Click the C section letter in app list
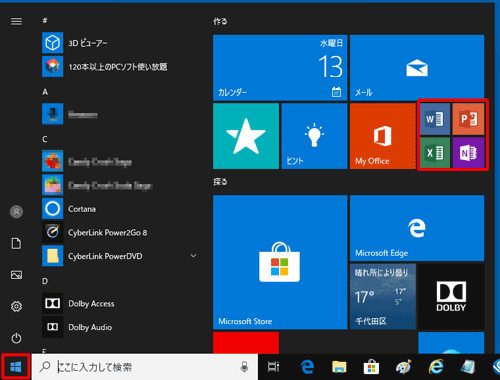Image resolution: width=500 pixels, height=380 pixels. point(45,139)
